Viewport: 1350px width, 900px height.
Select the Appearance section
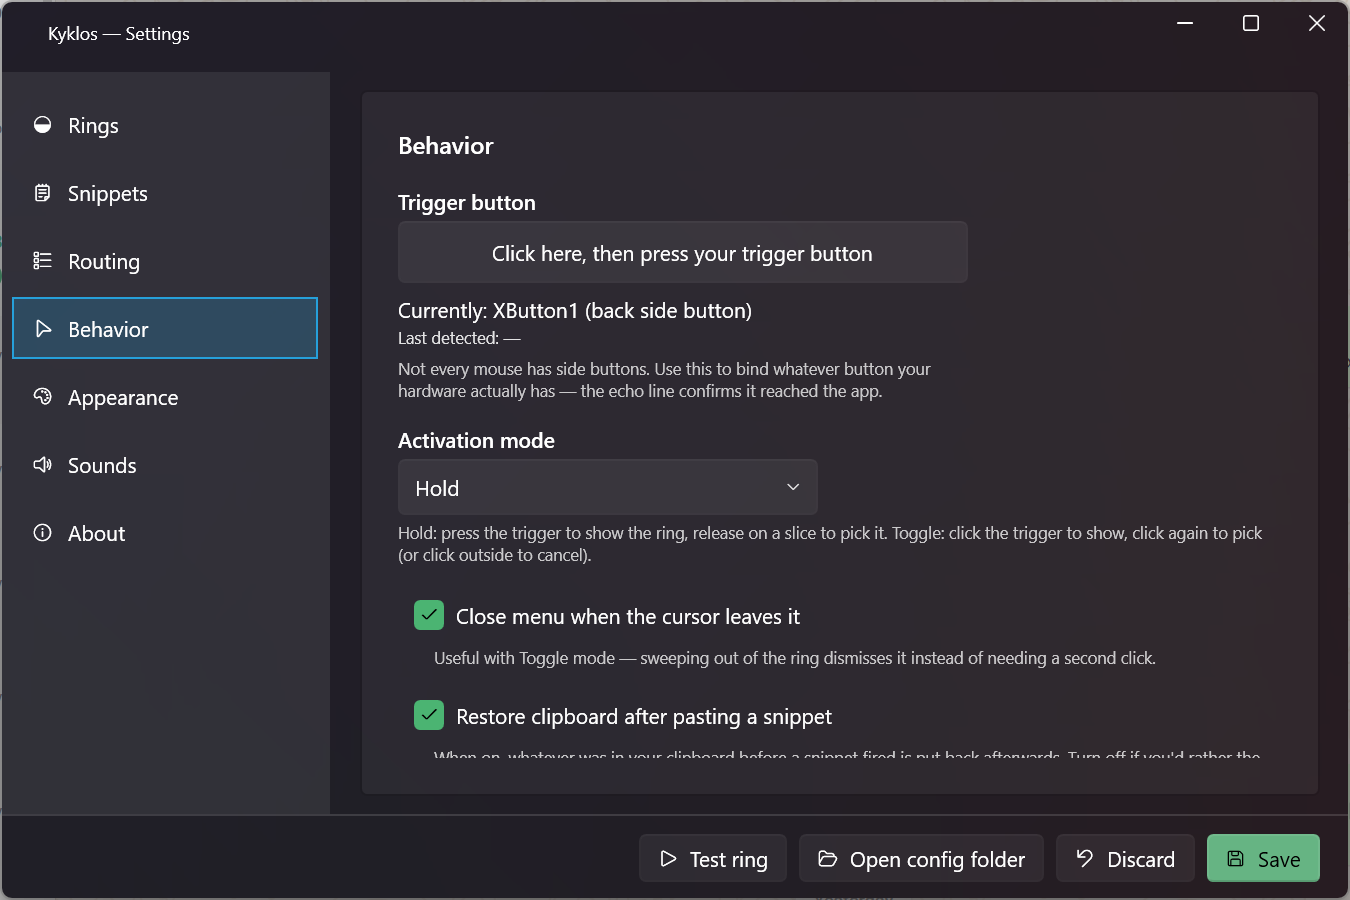coord(165,397)
